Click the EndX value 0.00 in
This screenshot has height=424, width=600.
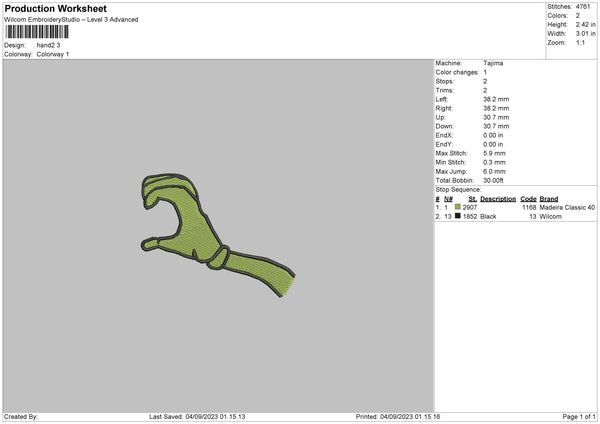pyautogui.click(x=493, y=135)
